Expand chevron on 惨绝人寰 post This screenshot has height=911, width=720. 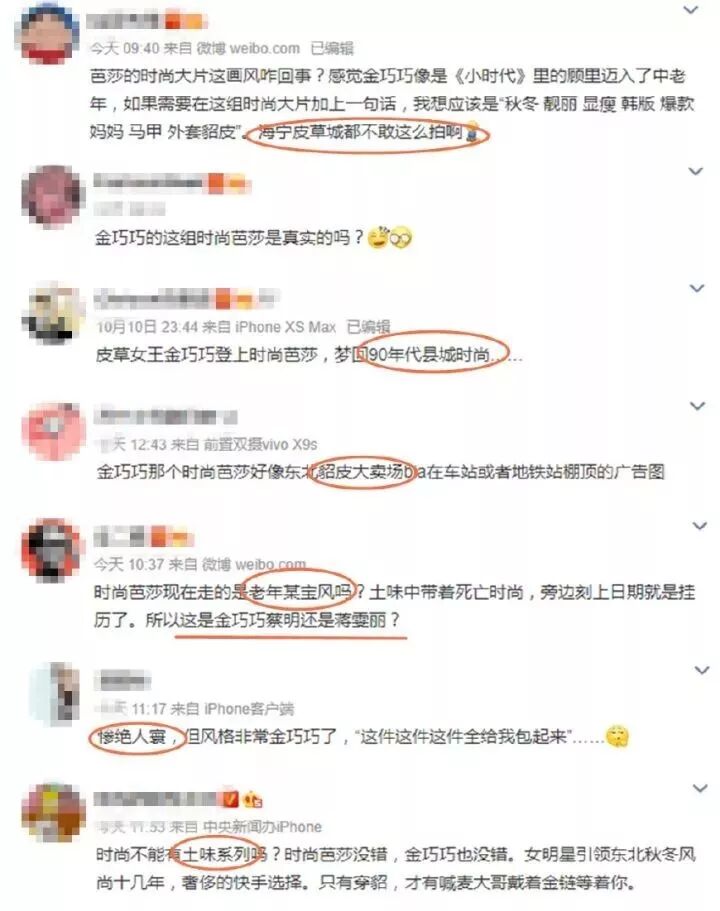pyautogui.click(x=702, y=670)
